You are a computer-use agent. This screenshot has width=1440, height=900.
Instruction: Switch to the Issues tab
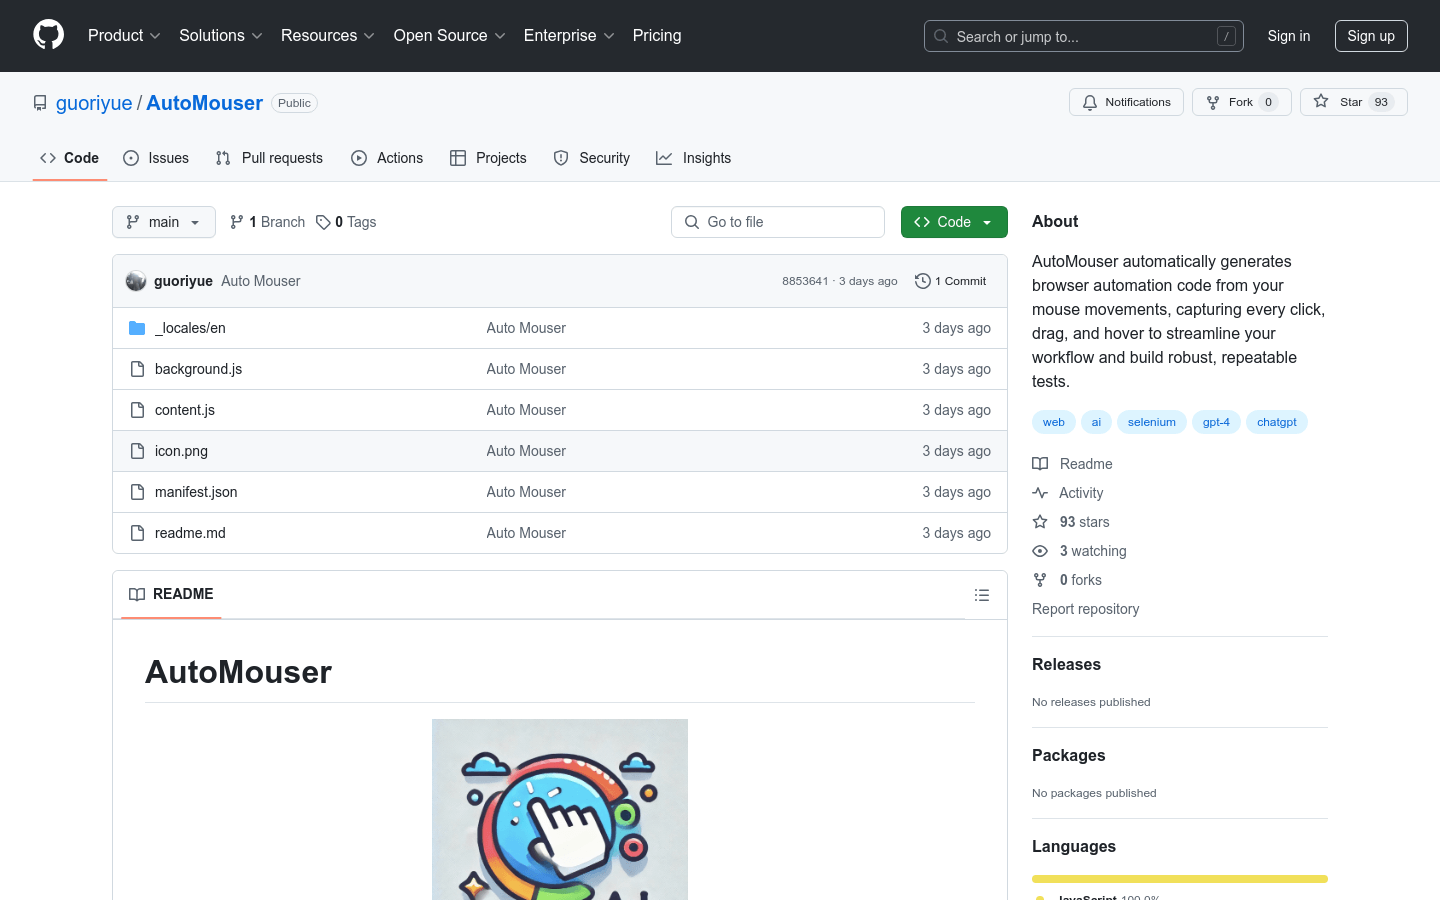tap(156, 158)
